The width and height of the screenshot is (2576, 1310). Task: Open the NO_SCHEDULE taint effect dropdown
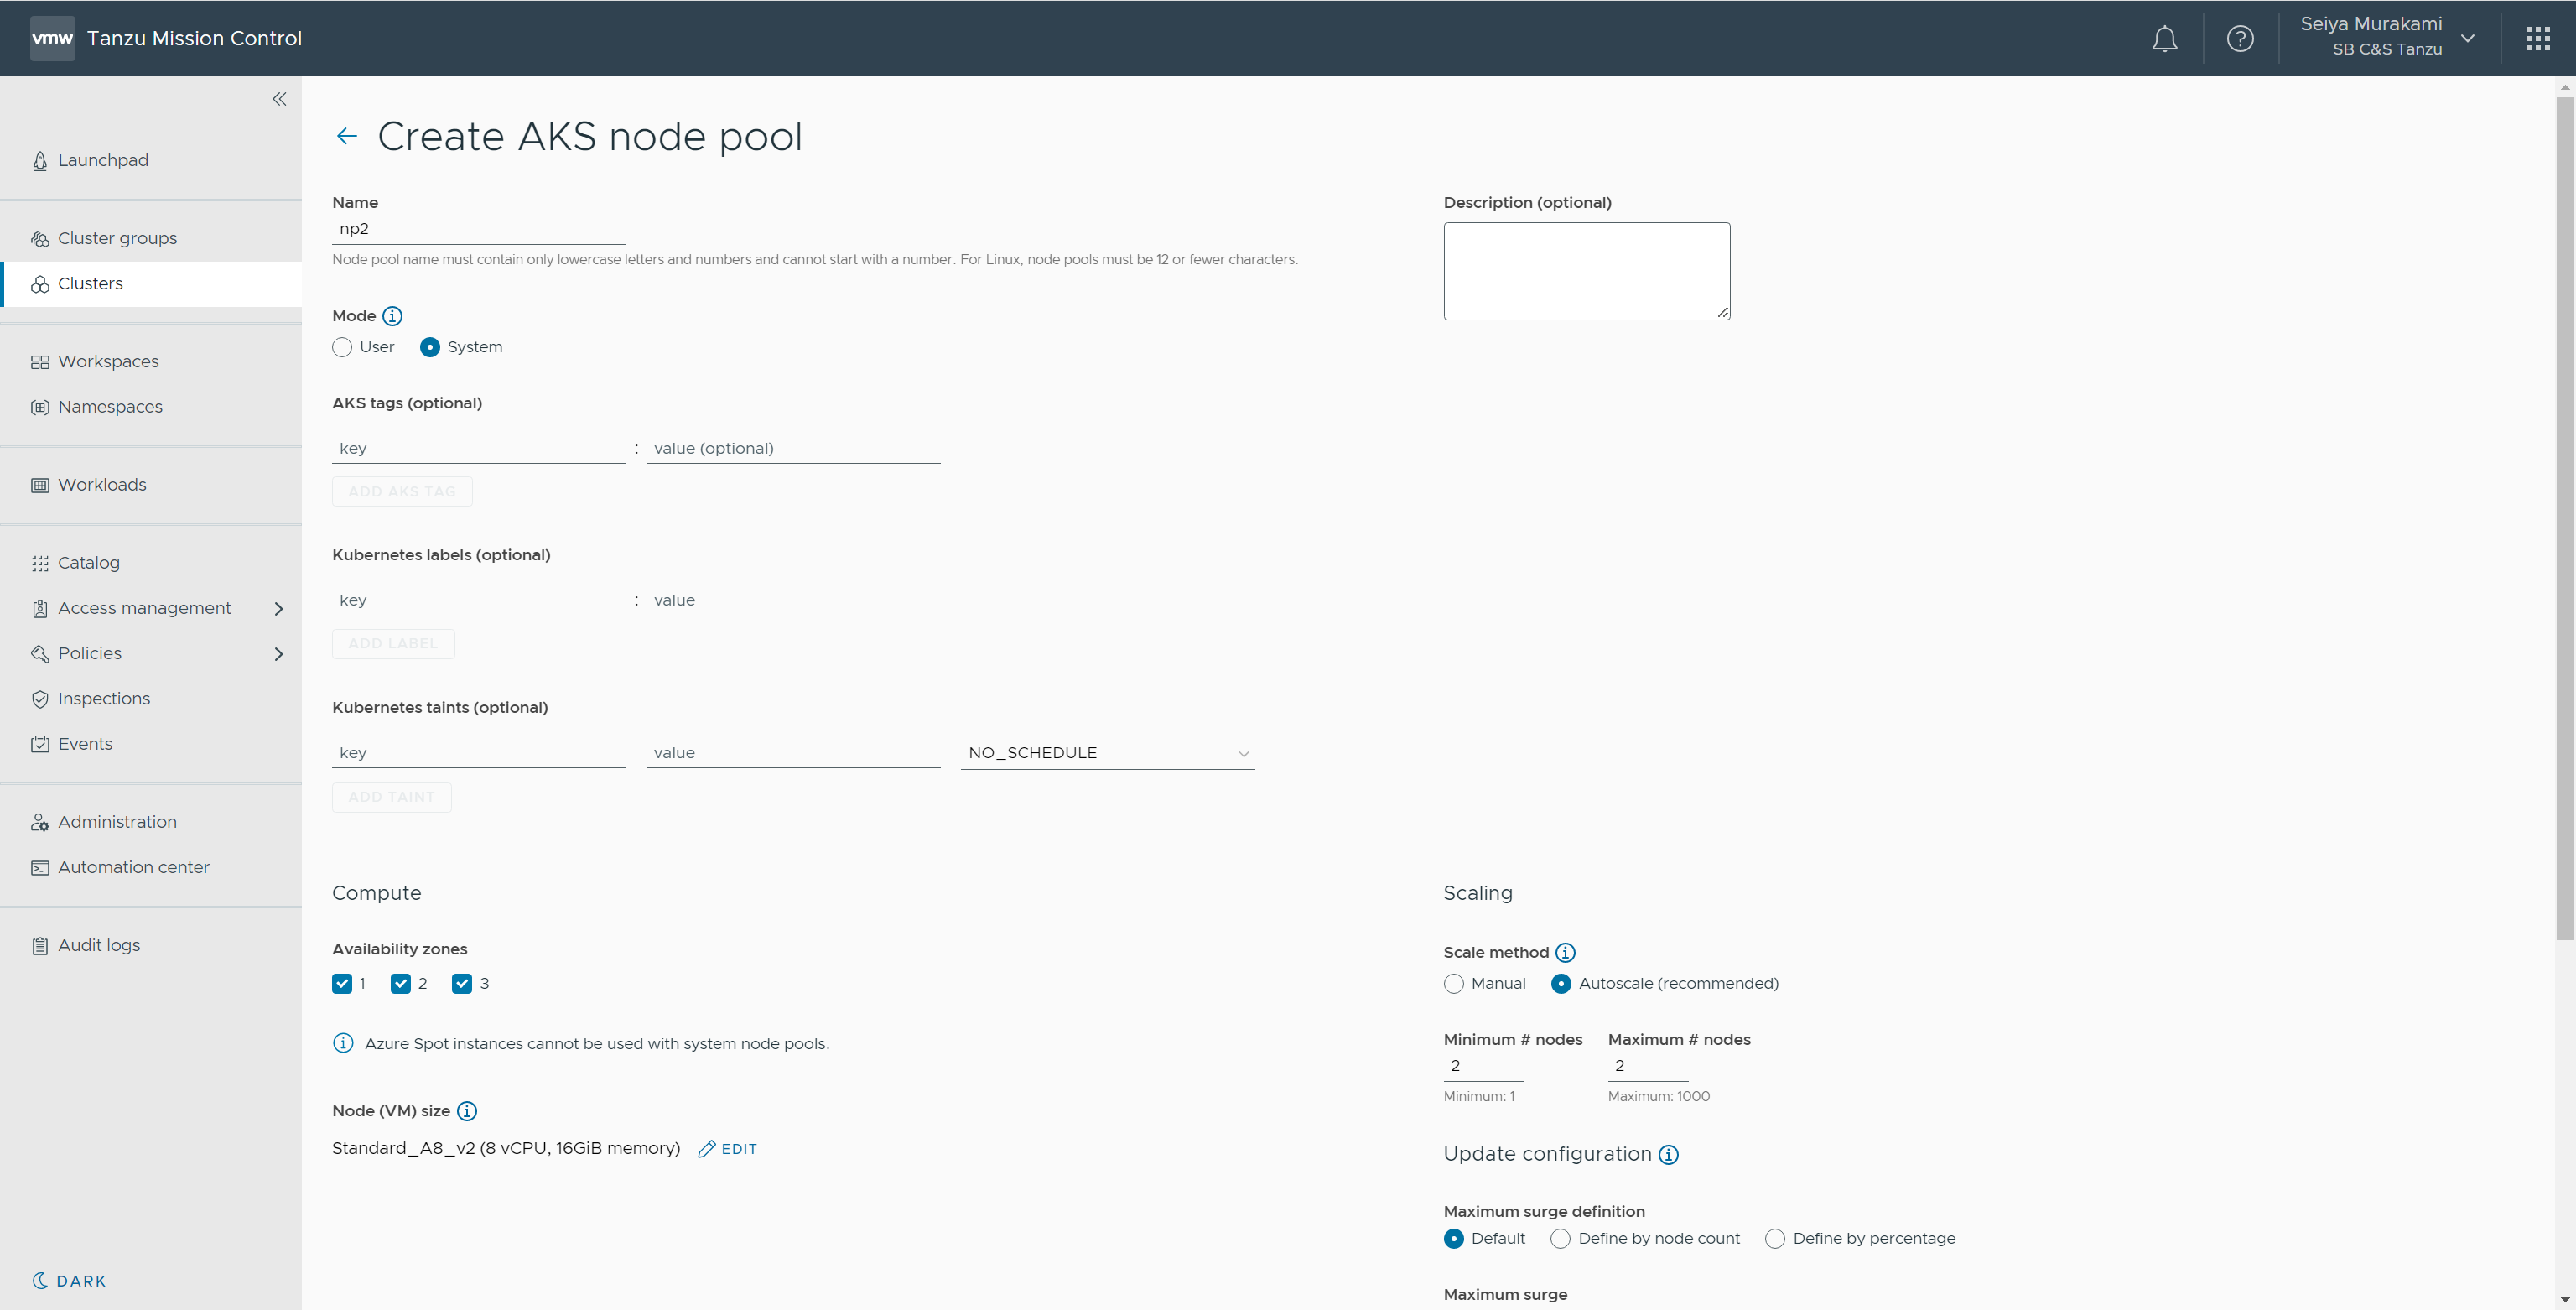click(1107, 753)
